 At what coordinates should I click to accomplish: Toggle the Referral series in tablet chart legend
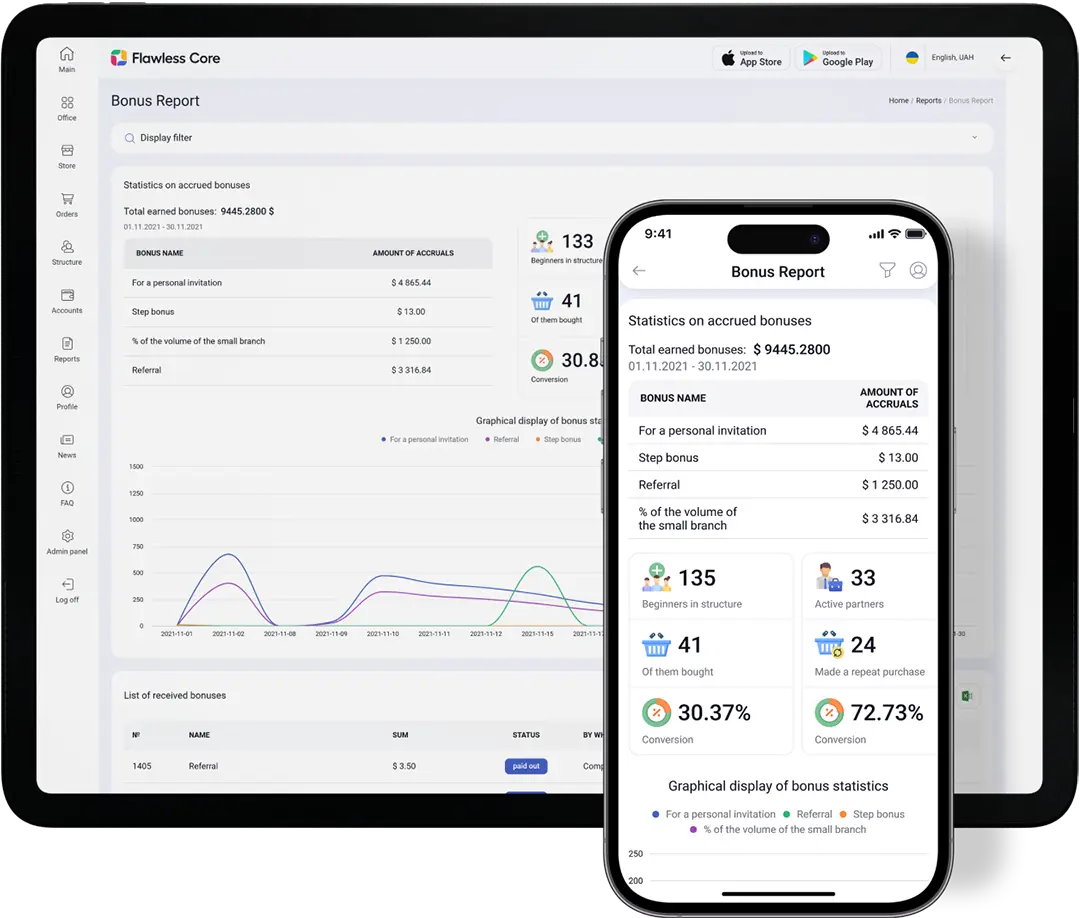(x=502, y=439)
